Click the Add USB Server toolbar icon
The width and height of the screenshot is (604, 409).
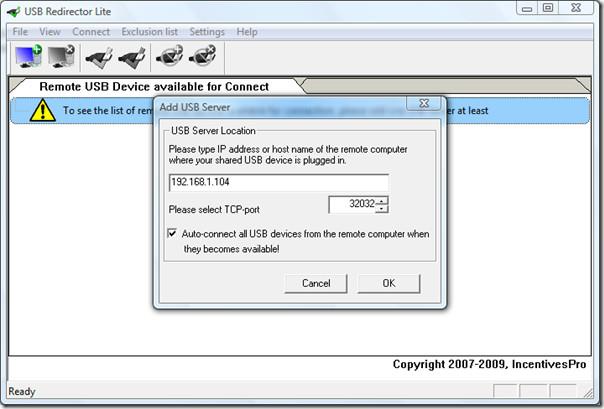click(25, 58)
